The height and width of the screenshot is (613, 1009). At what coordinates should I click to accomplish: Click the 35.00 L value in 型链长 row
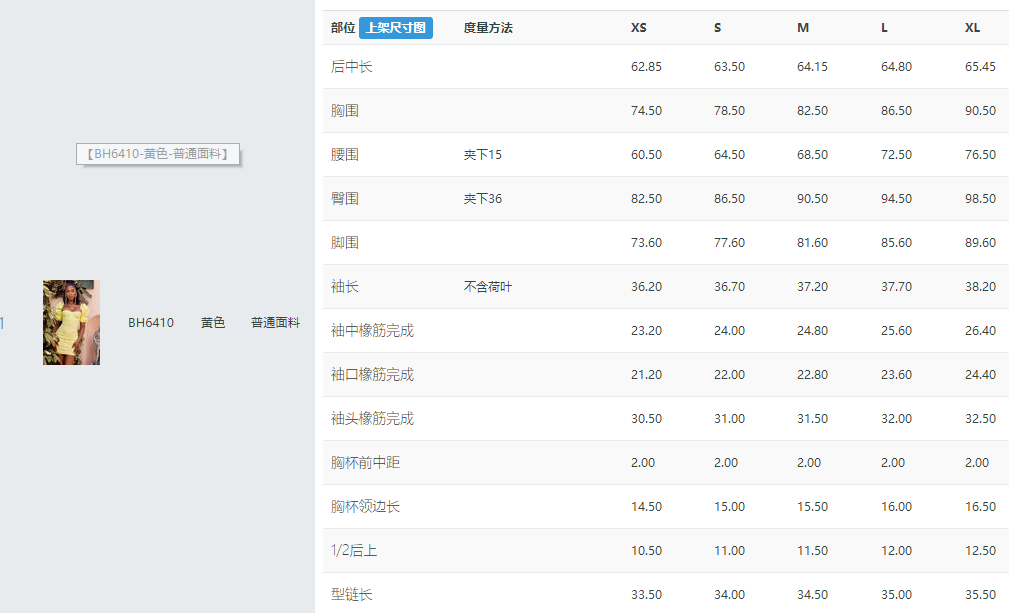pos(896,594)
